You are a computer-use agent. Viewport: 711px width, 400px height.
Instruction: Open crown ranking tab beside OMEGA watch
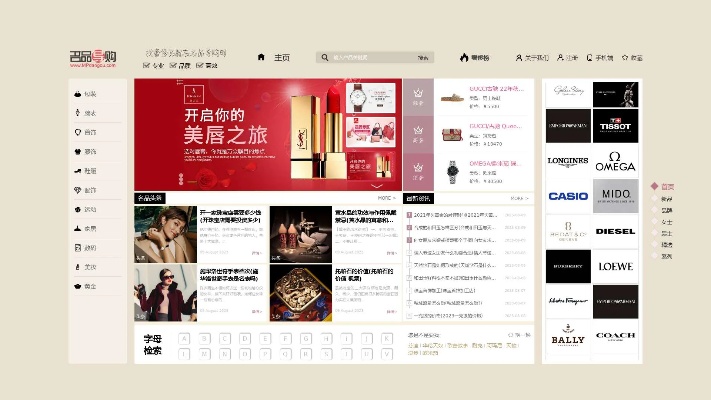pyautogui.click(x=418, y=172)
